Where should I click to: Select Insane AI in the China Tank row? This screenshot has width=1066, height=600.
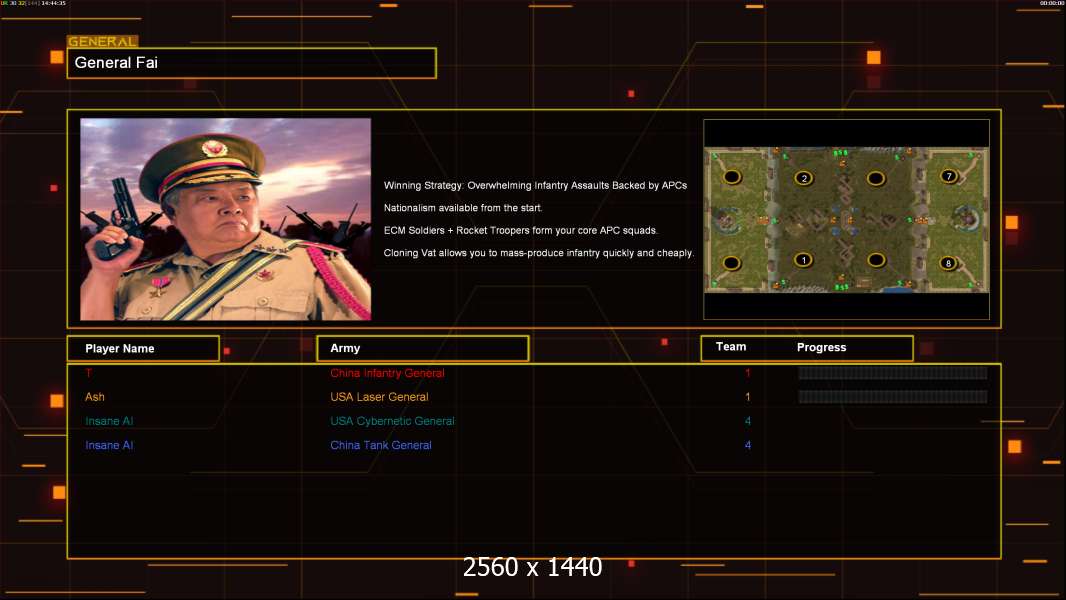[x=109, y=446]
